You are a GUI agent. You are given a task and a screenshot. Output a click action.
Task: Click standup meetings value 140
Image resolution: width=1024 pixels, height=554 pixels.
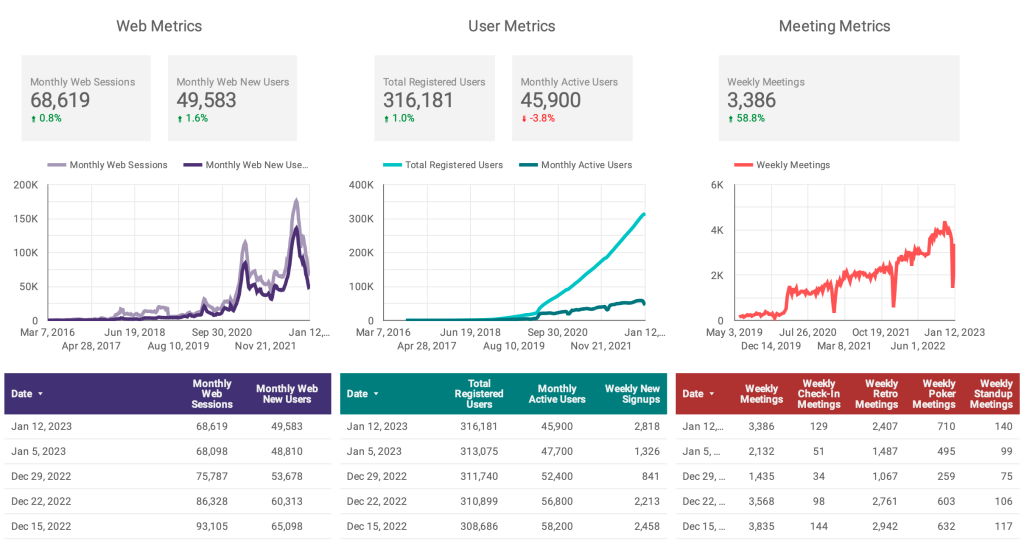tap(1004, 427)
